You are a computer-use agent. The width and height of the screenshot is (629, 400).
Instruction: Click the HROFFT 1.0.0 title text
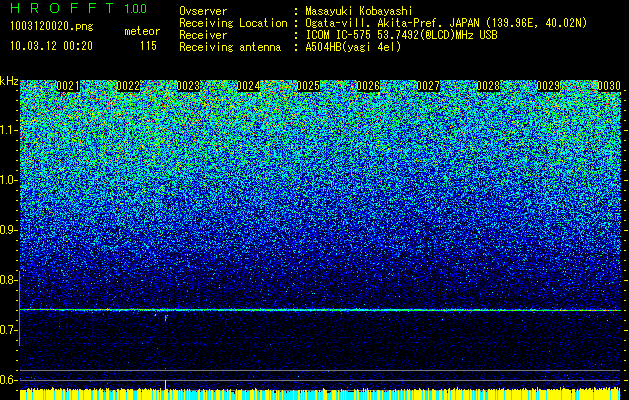pyautogui.click(x=79, y=8)
